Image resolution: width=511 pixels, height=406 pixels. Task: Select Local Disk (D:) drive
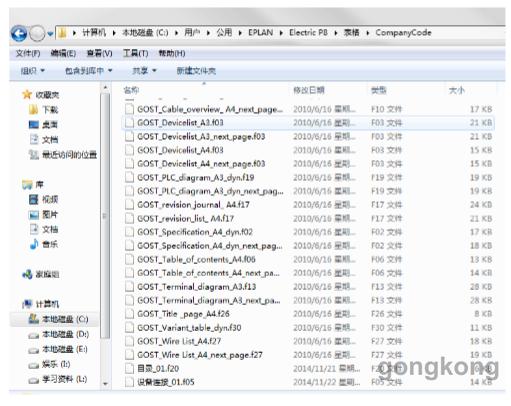[x=59, y=334]
